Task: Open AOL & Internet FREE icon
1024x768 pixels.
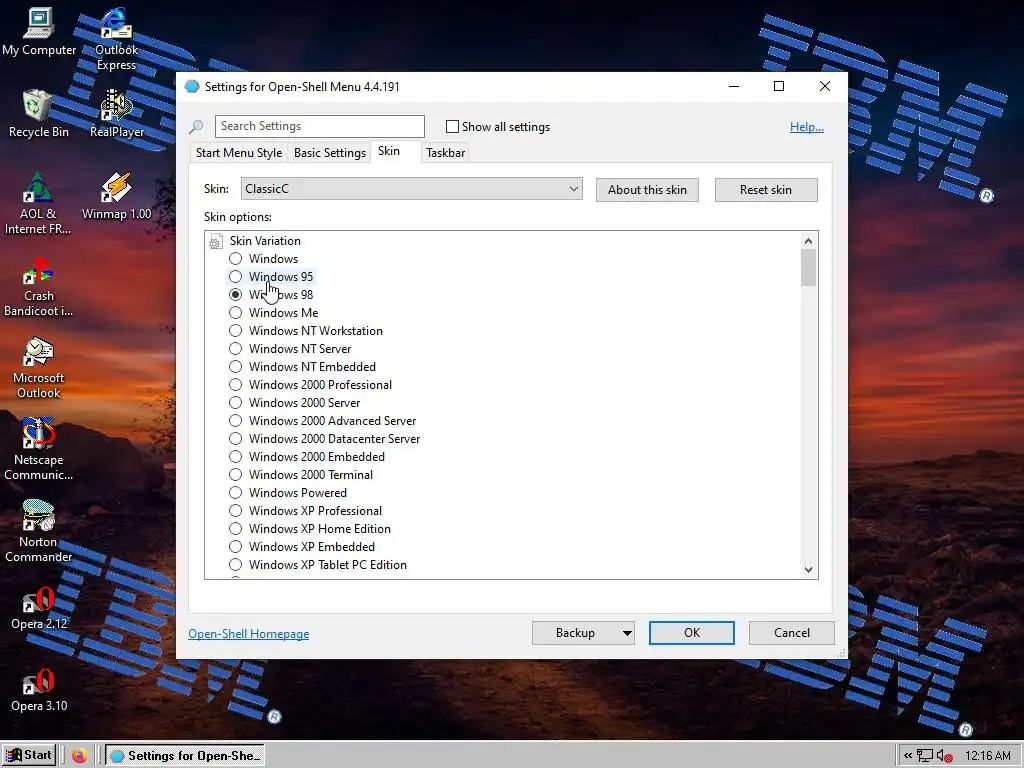Action: pos(37,202)
